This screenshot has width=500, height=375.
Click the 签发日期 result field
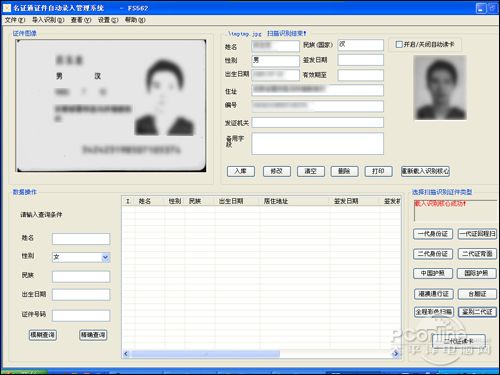click(x=361, y=60)
